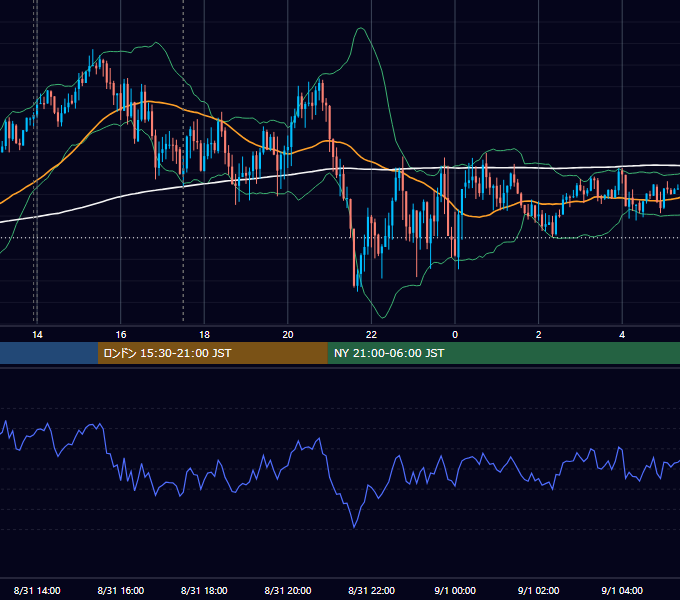
Task: Click the 9/1 02:00 time label
Action: [538, 590]
